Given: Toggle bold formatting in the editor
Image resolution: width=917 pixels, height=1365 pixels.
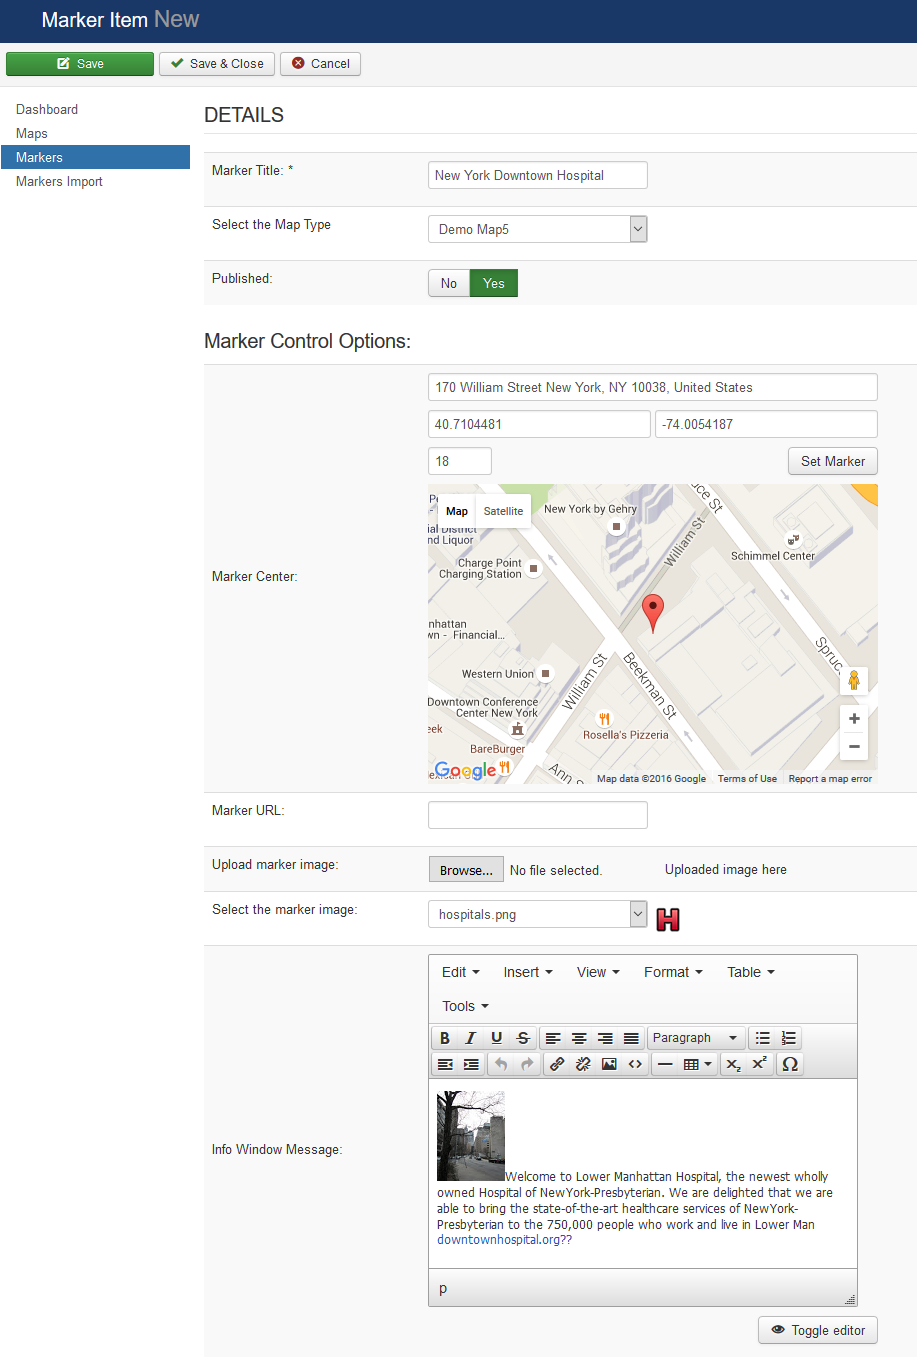Looking at the screenshot, I should pyautogui.click(x=445, y=1038).
